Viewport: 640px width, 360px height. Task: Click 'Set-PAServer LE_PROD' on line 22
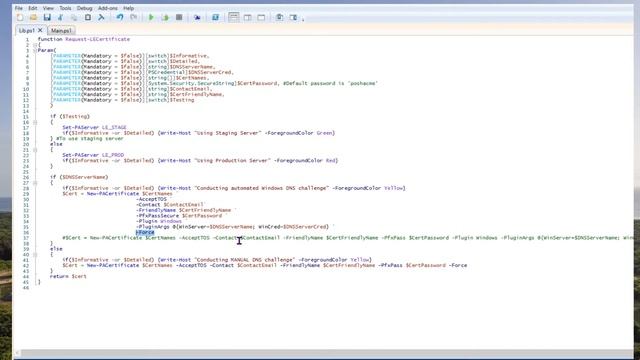(x=93, y=155)
